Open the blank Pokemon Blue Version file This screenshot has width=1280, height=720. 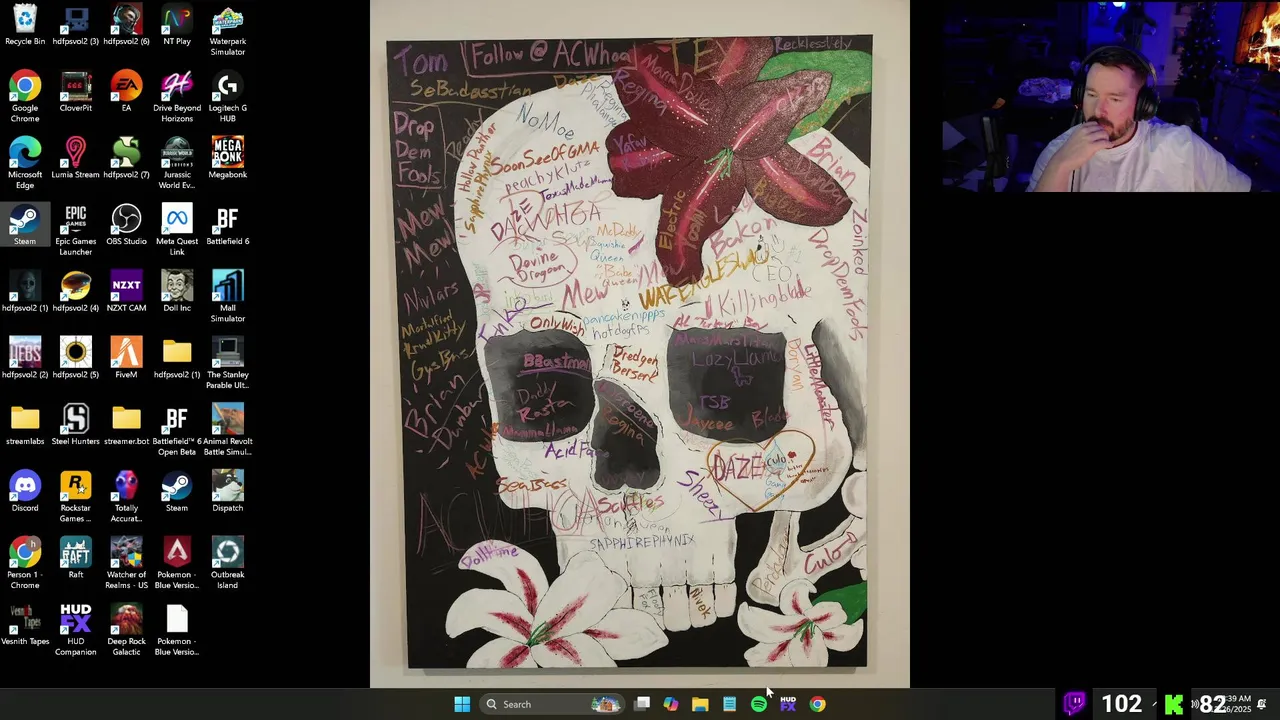(177, 631)
